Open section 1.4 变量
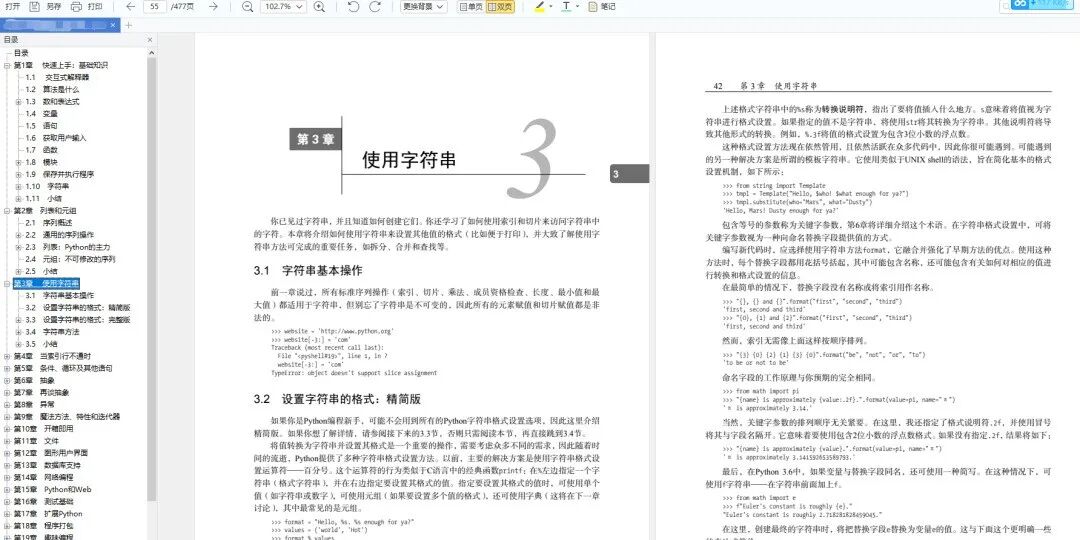Viewport: 1080px width, 540px height. [41, 114]
